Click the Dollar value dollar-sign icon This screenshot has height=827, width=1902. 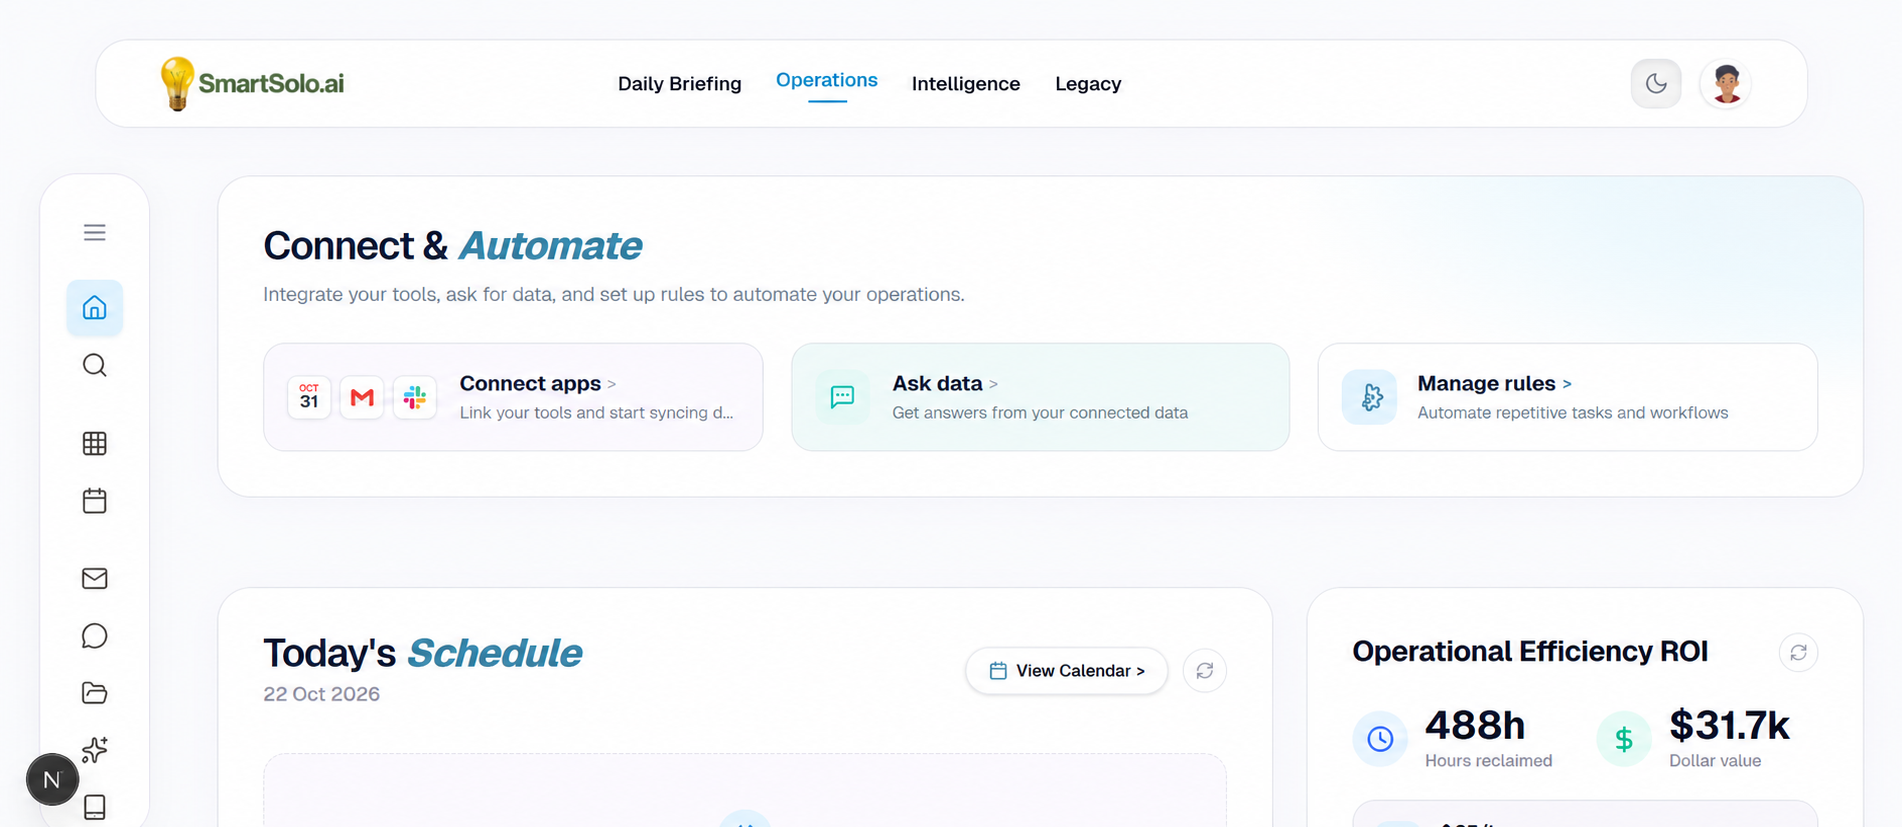pos(1624,739)
